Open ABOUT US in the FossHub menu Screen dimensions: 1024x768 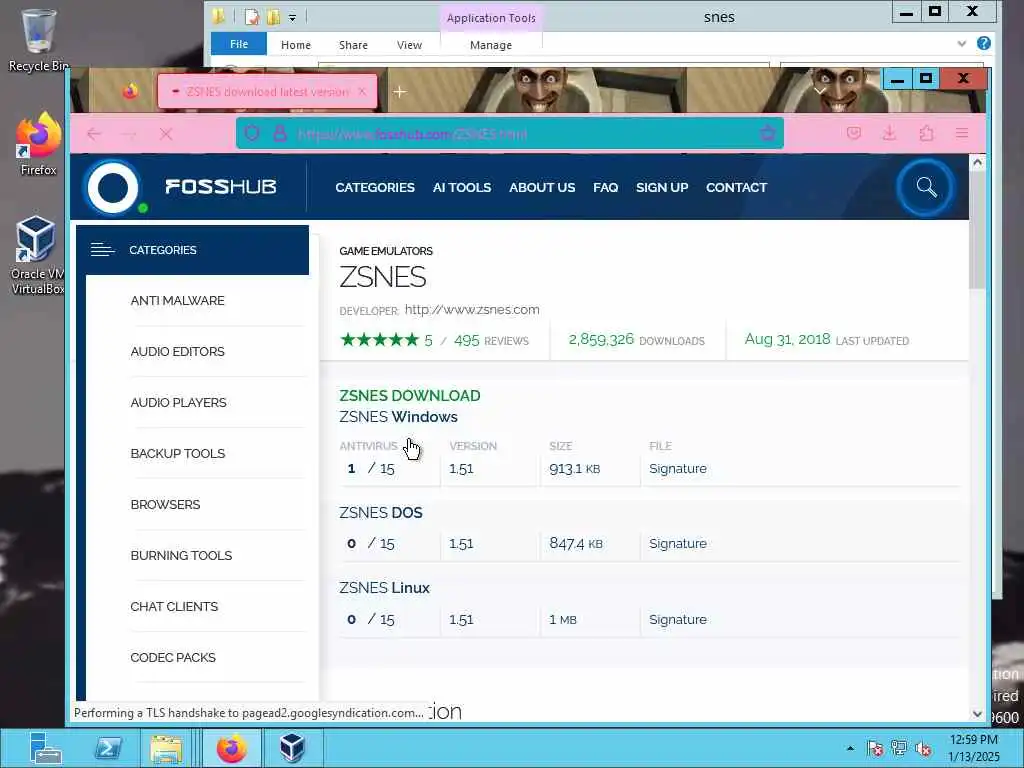(x=542, y=187)
